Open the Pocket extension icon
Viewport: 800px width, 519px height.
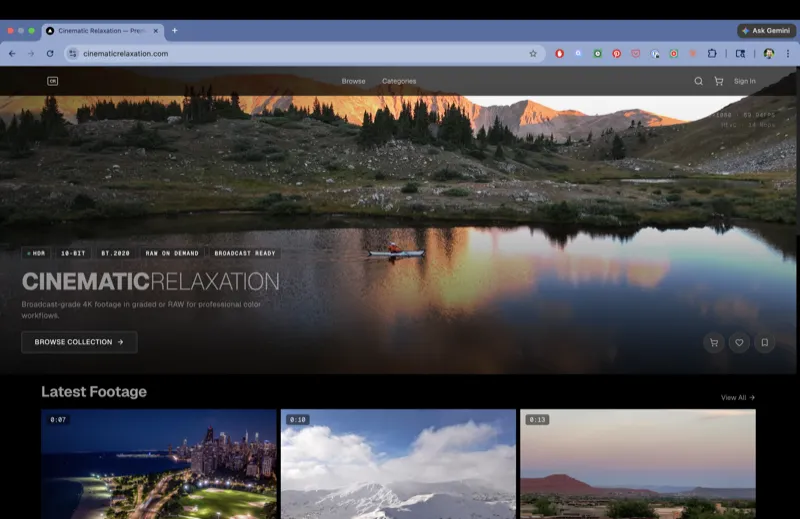coord(636,54)
